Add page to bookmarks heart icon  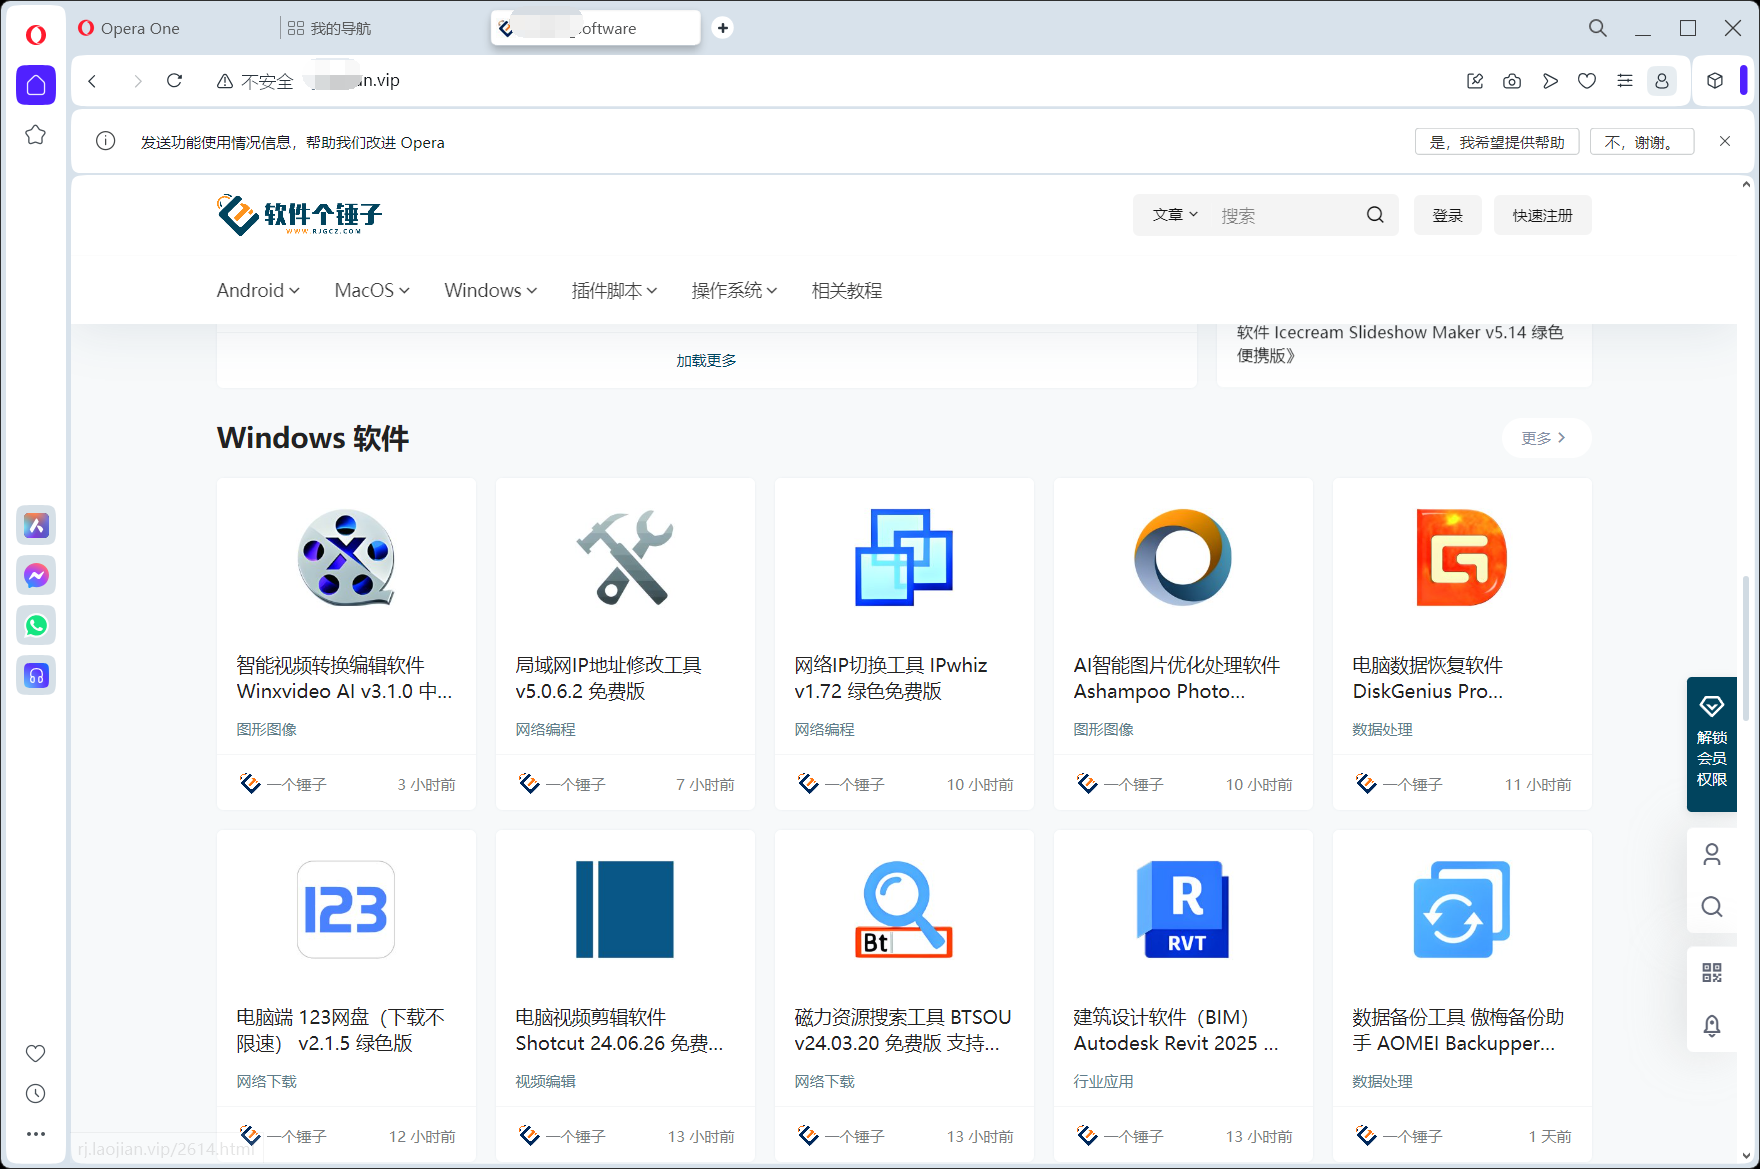[x=1587, y=81]
